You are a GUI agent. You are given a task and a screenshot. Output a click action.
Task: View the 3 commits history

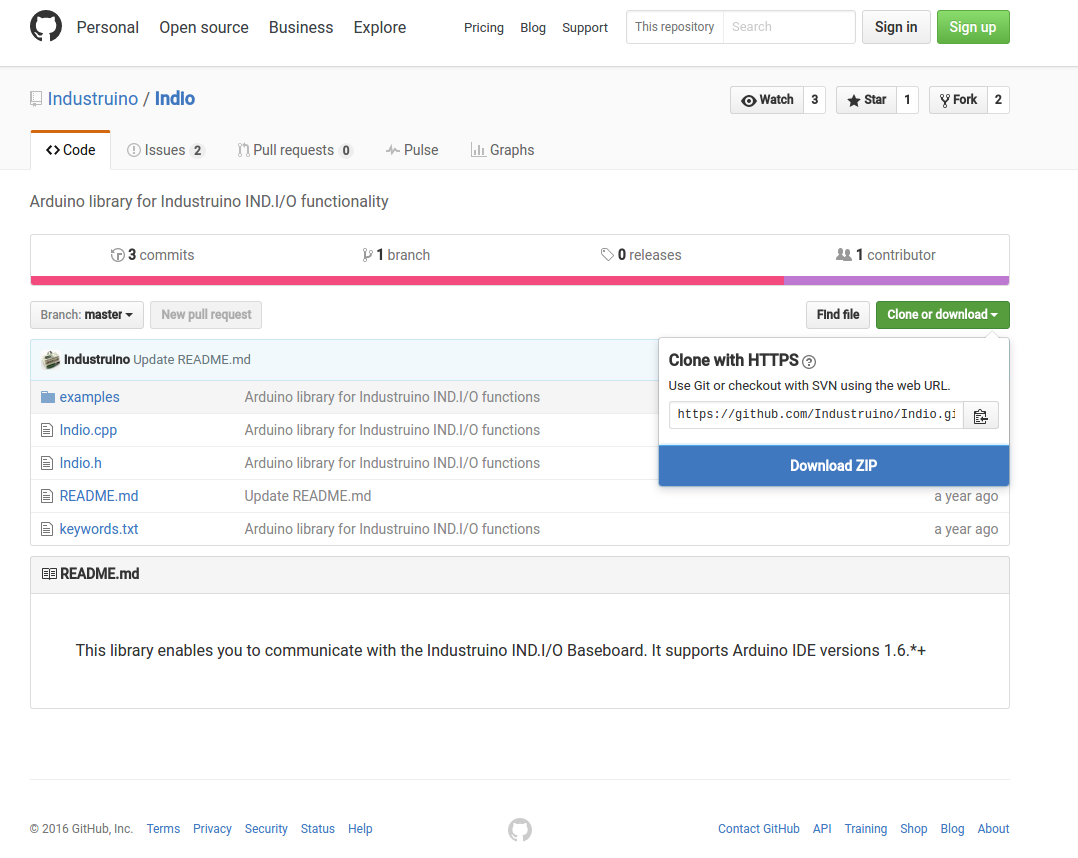(153, 255)
